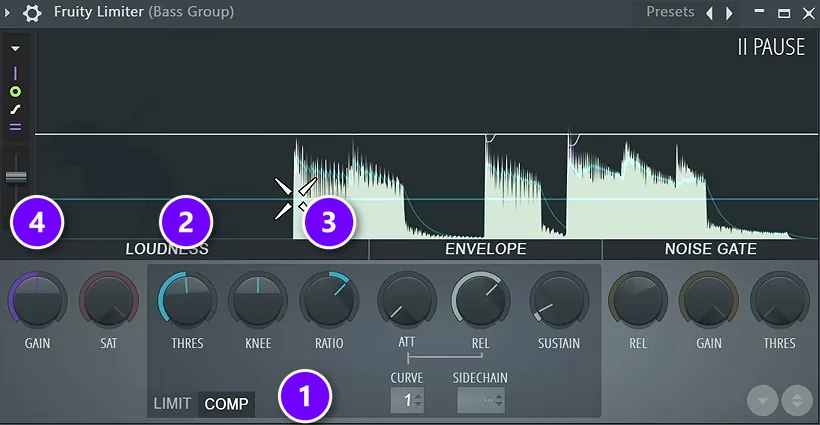Image resolution: width=820 pixels, height=425 pixels.
Task: Go to the next preset
Action: (729, 13)
